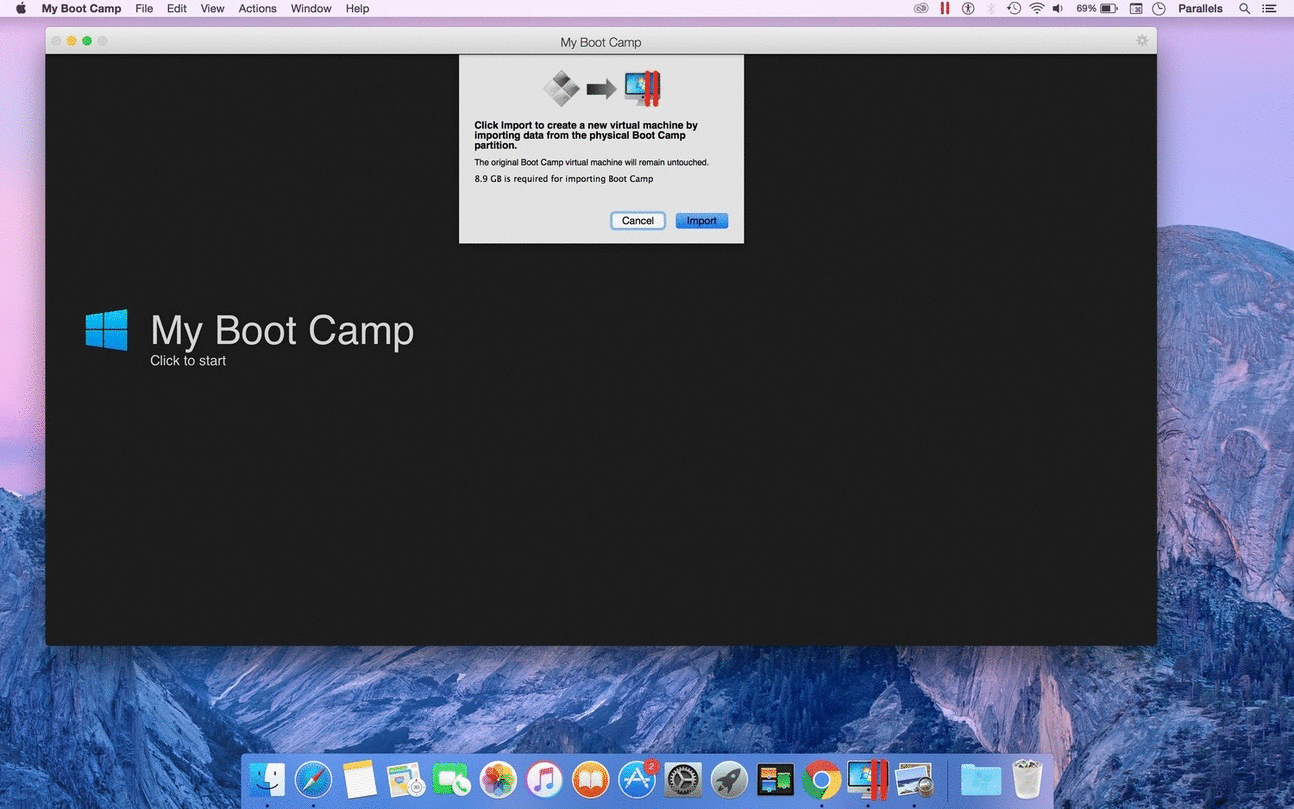Click the Boot Camp to Parallels graphic in dialog
Image resolution: width=1294 pixels, height=809 pixels.
(x=601, y=89)
